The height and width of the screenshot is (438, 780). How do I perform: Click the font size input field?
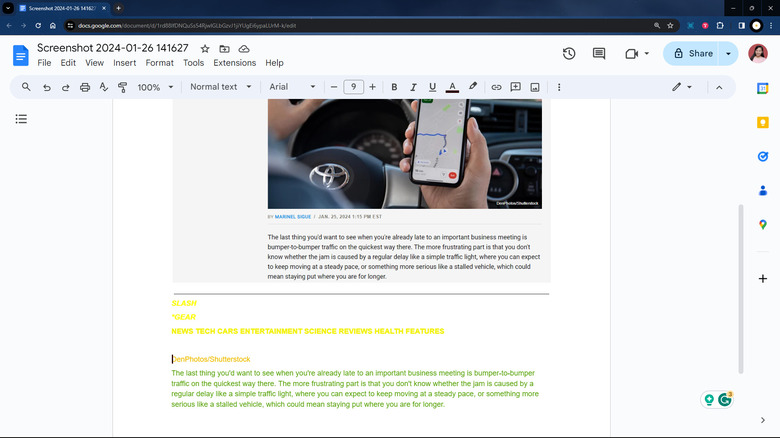[353, 87]
